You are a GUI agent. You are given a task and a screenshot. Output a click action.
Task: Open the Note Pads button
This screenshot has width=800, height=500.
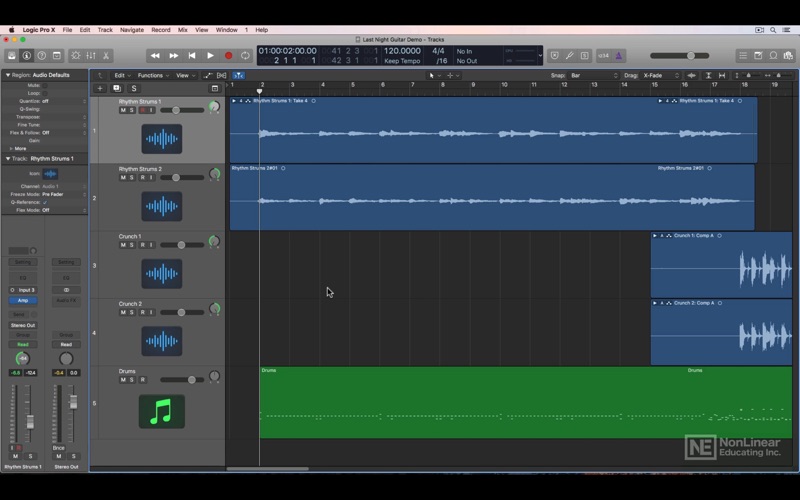[758, 56]
